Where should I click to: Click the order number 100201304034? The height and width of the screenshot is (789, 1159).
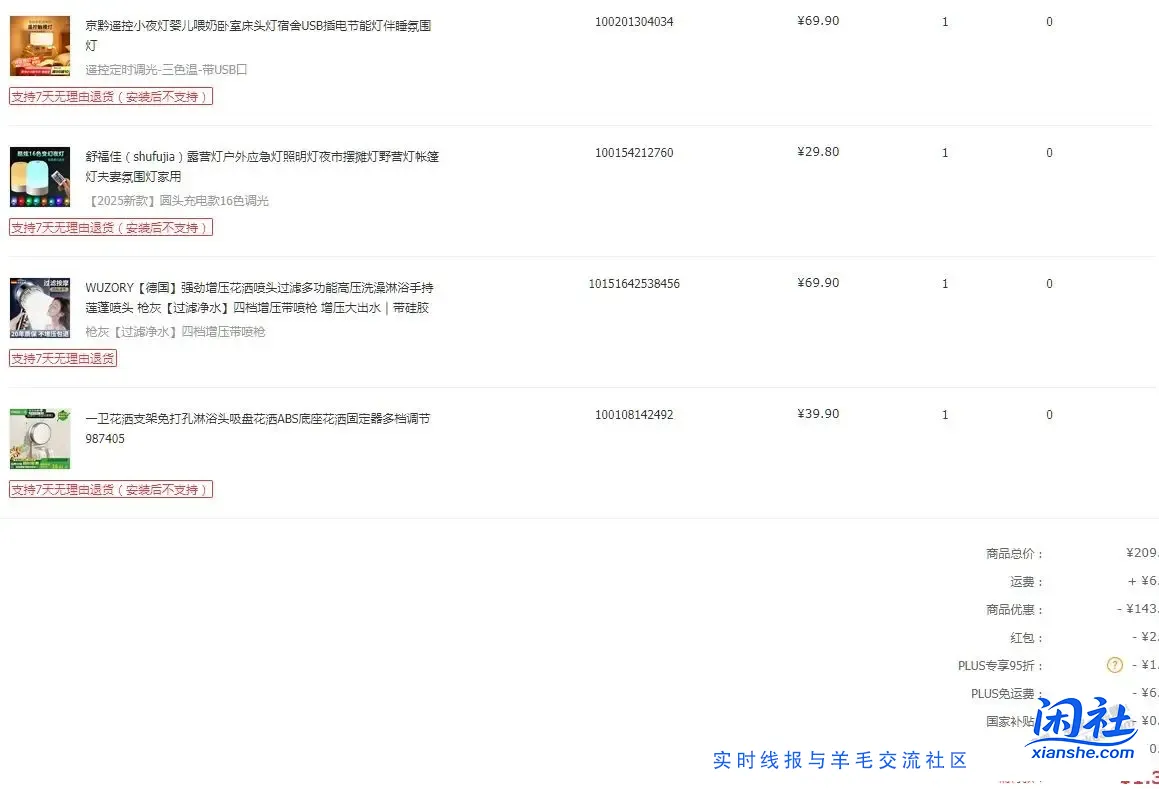632,20
